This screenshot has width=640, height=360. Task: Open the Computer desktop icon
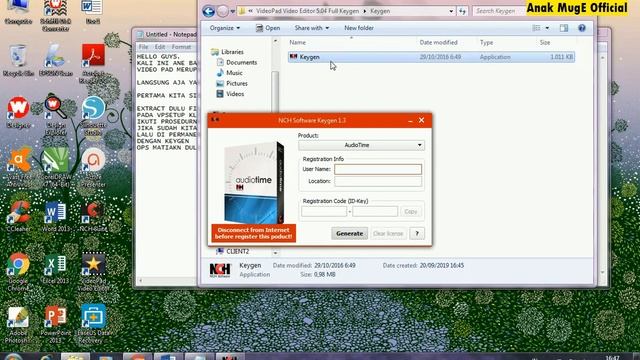click(18, 12)
